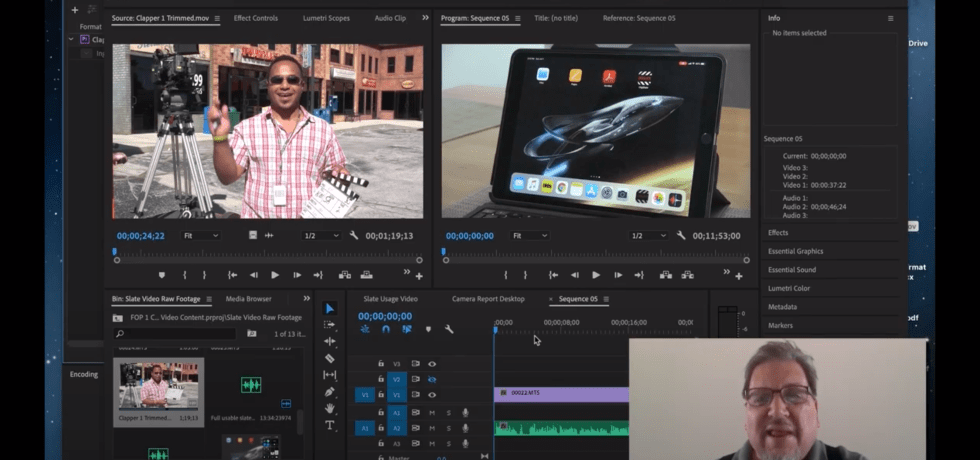Select the Clapper 1 Trimmed thumbnail
980x460 pixels.
[158, 386]
